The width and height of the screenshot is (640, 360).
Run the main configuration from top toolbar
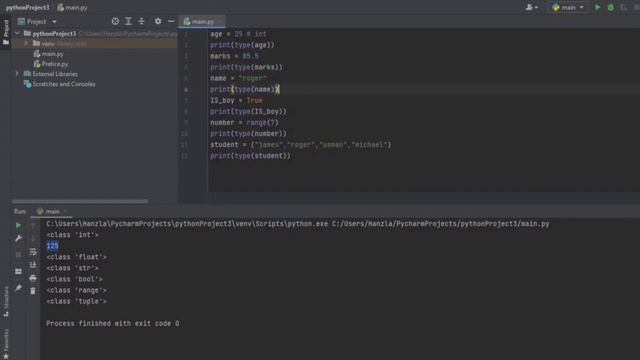[x=597, y=7]
